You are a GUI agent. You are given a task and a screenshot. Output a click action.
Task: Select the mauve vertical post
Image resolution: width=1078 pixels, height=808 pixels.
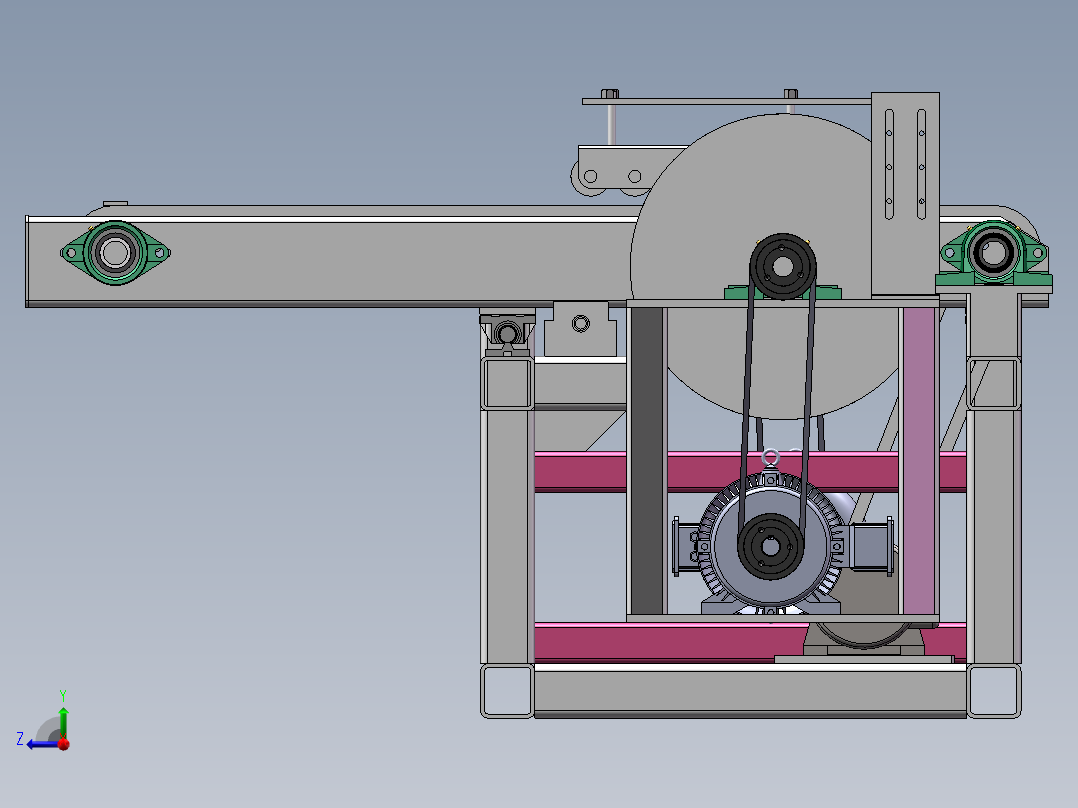(918, 461)
